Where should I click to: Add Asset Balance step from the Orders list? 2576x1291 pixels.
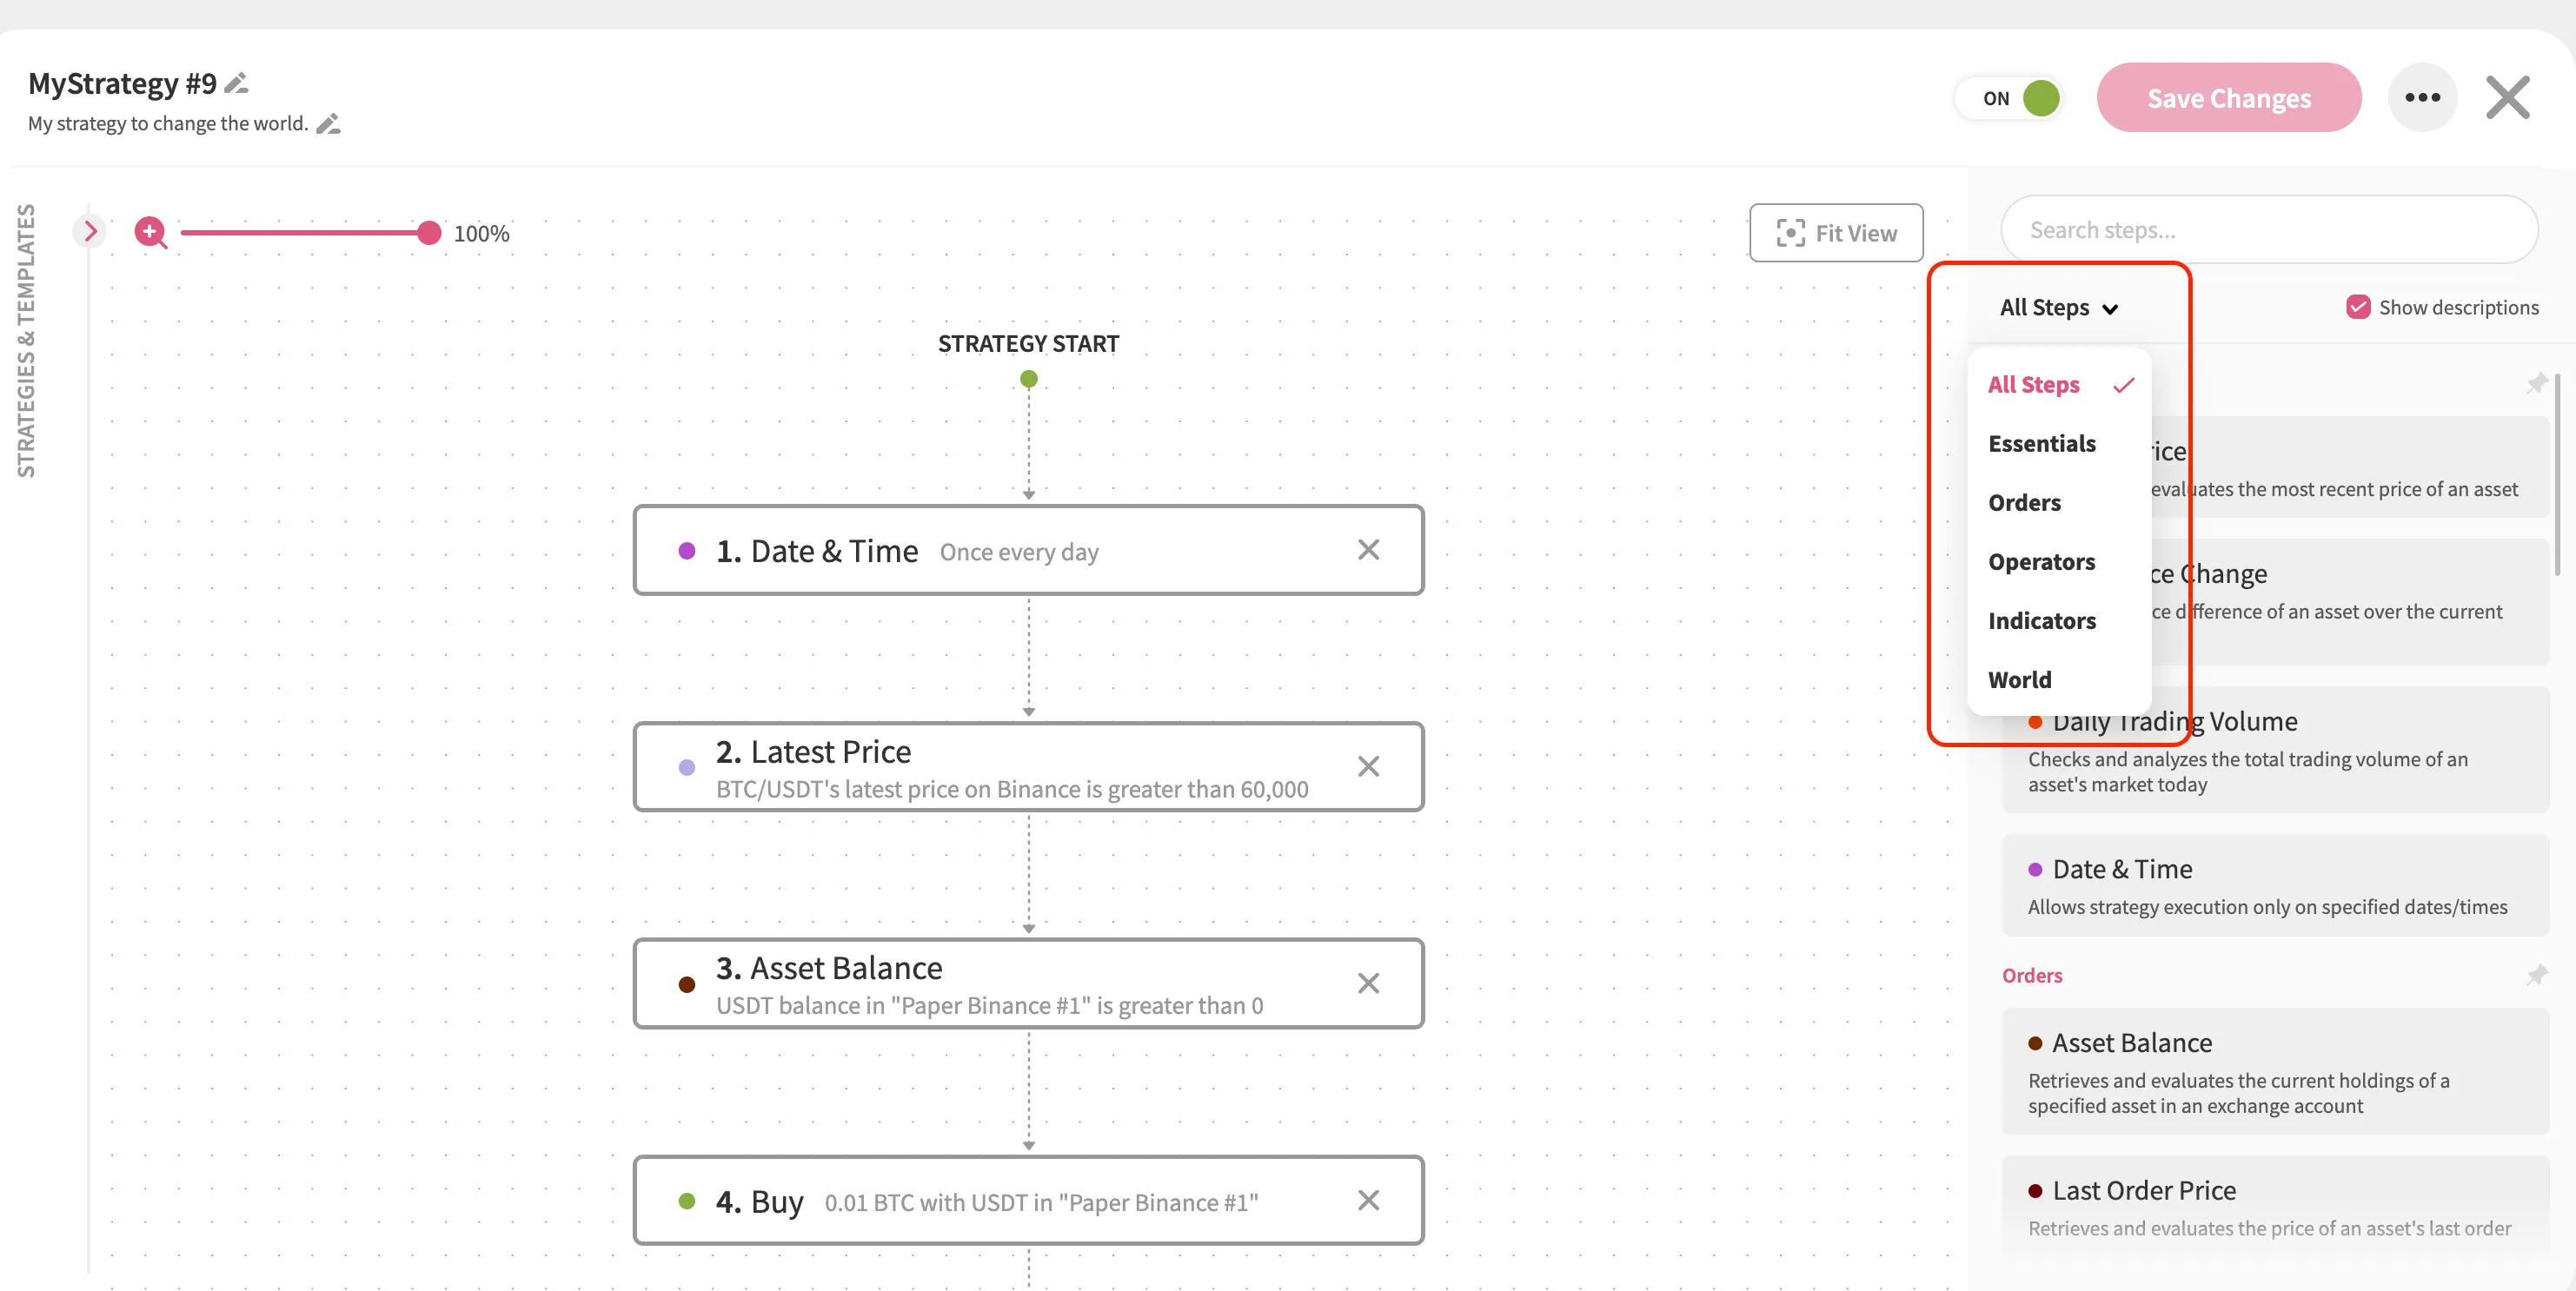coord(2275,1072)
